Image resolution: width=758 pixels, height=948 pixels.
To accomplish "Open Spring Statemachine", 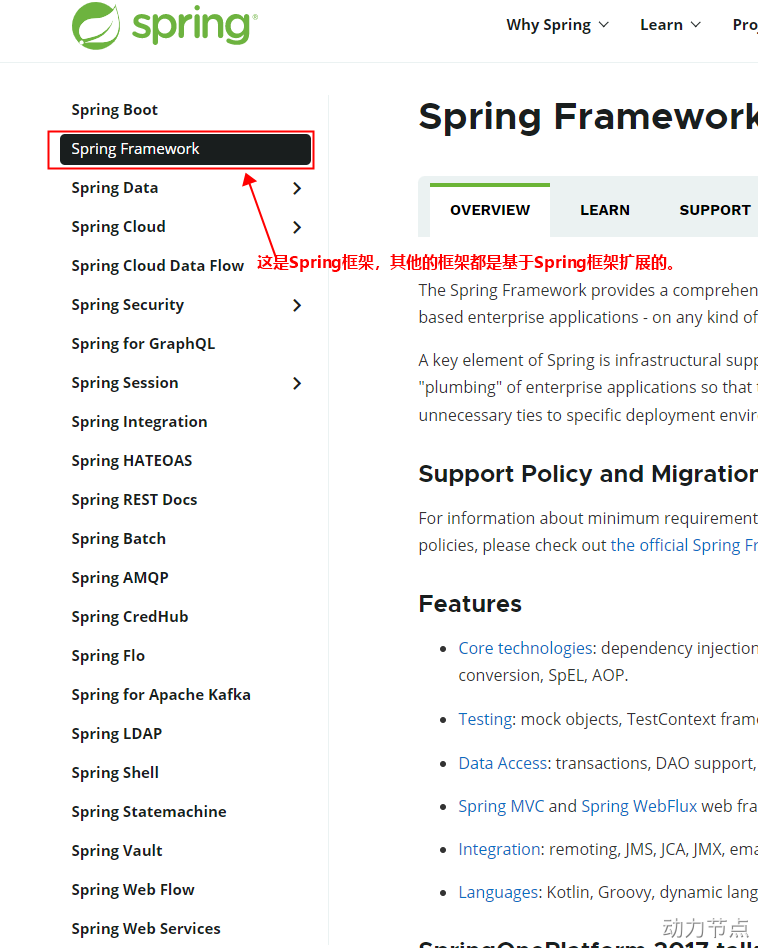I will tap(149, 812).
